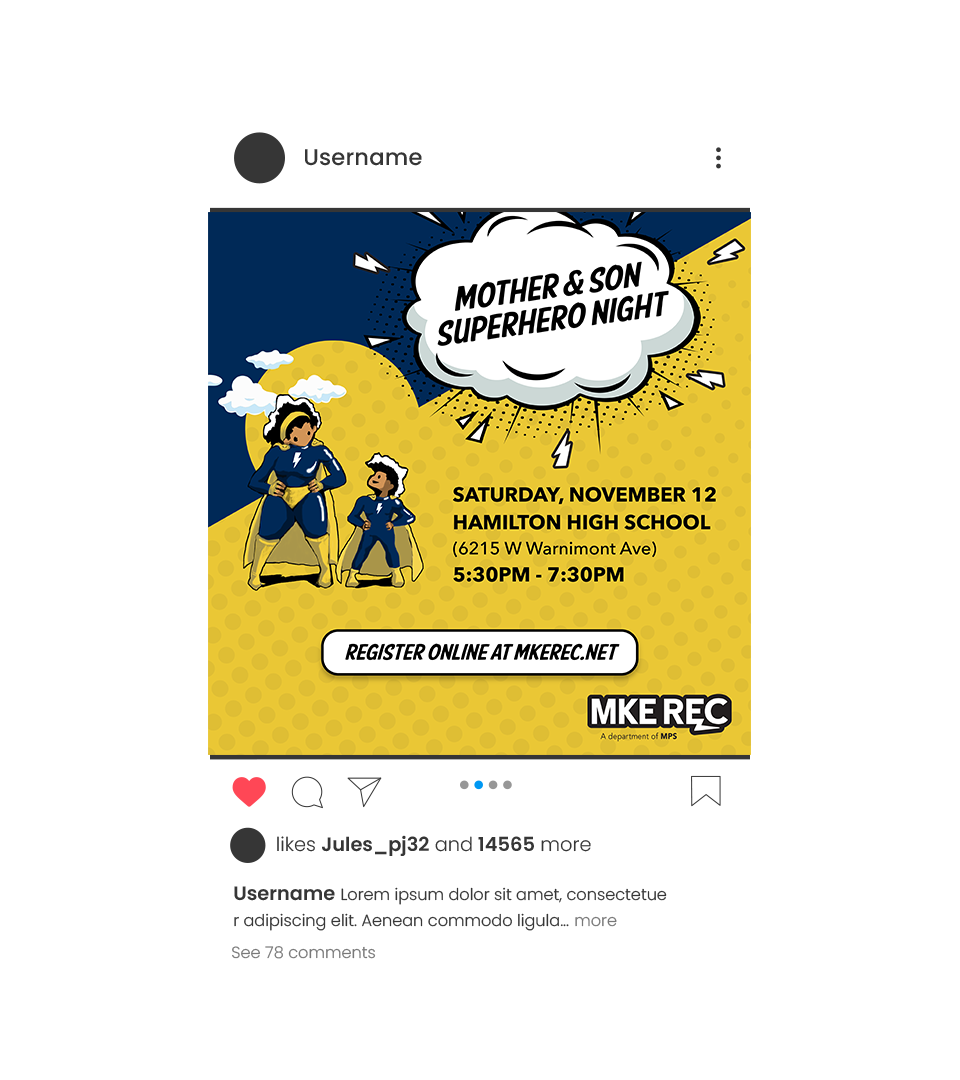The height and width of the screenshot is (1080, 960).
Task: Click the bold Username in caption
Action: 284,894
